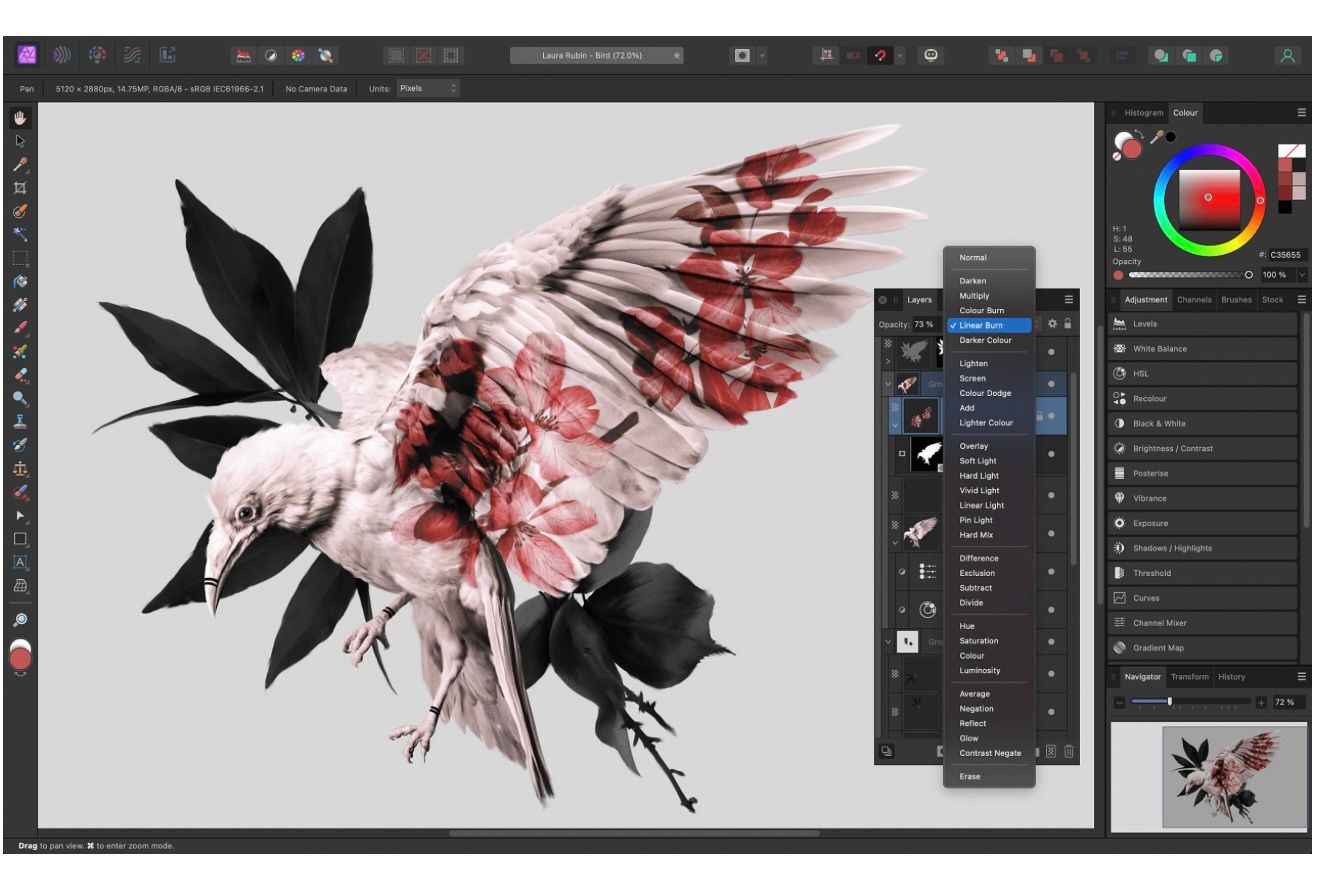Toggle visibility of the HSL adjustment layer

1051,608
